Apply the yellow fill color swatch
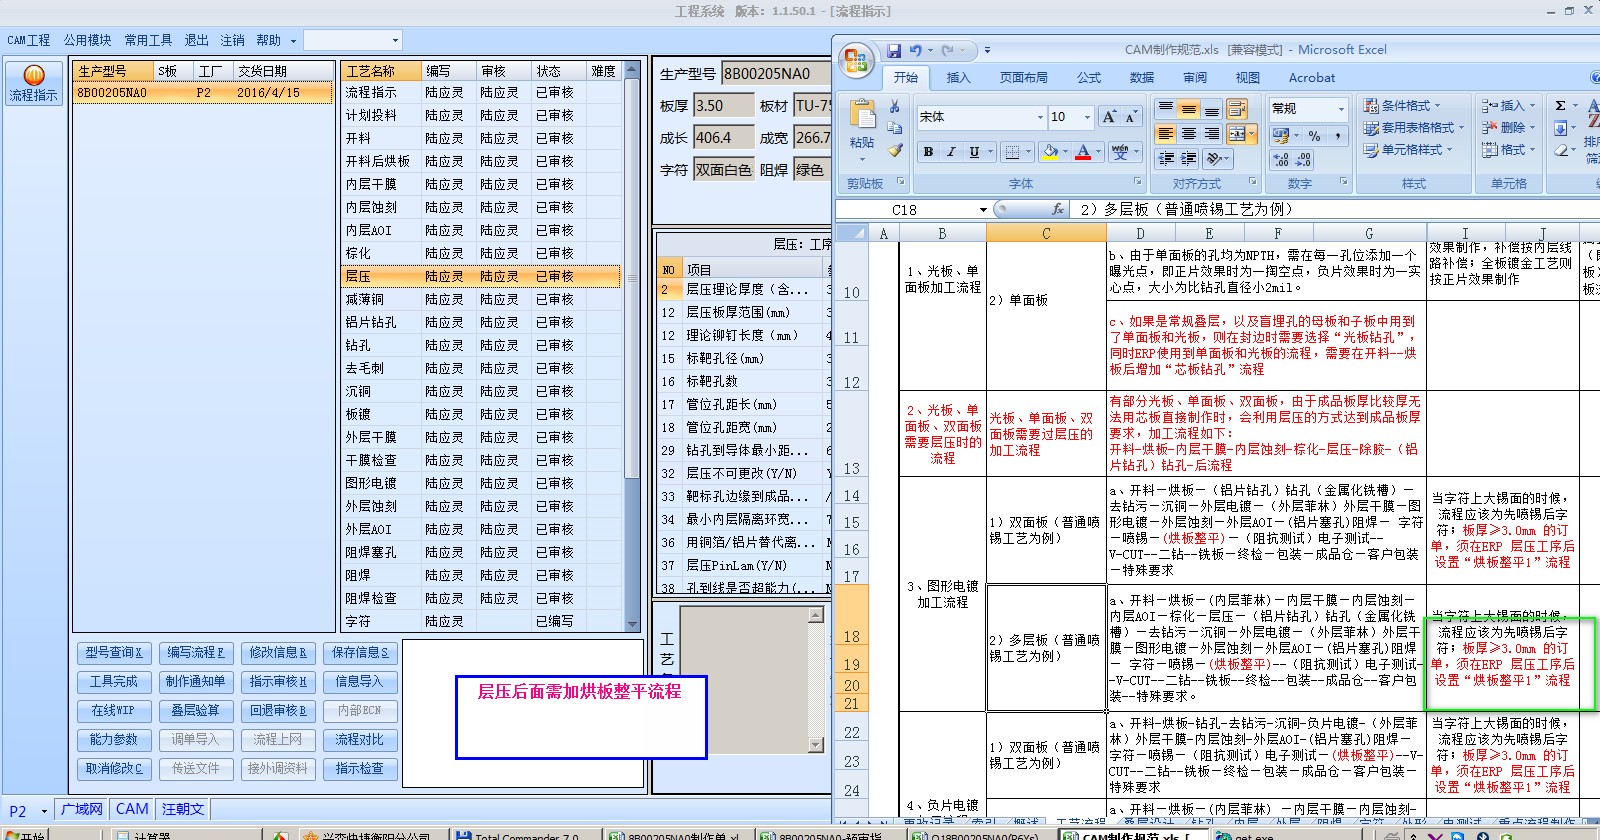 pos(1050,152)
